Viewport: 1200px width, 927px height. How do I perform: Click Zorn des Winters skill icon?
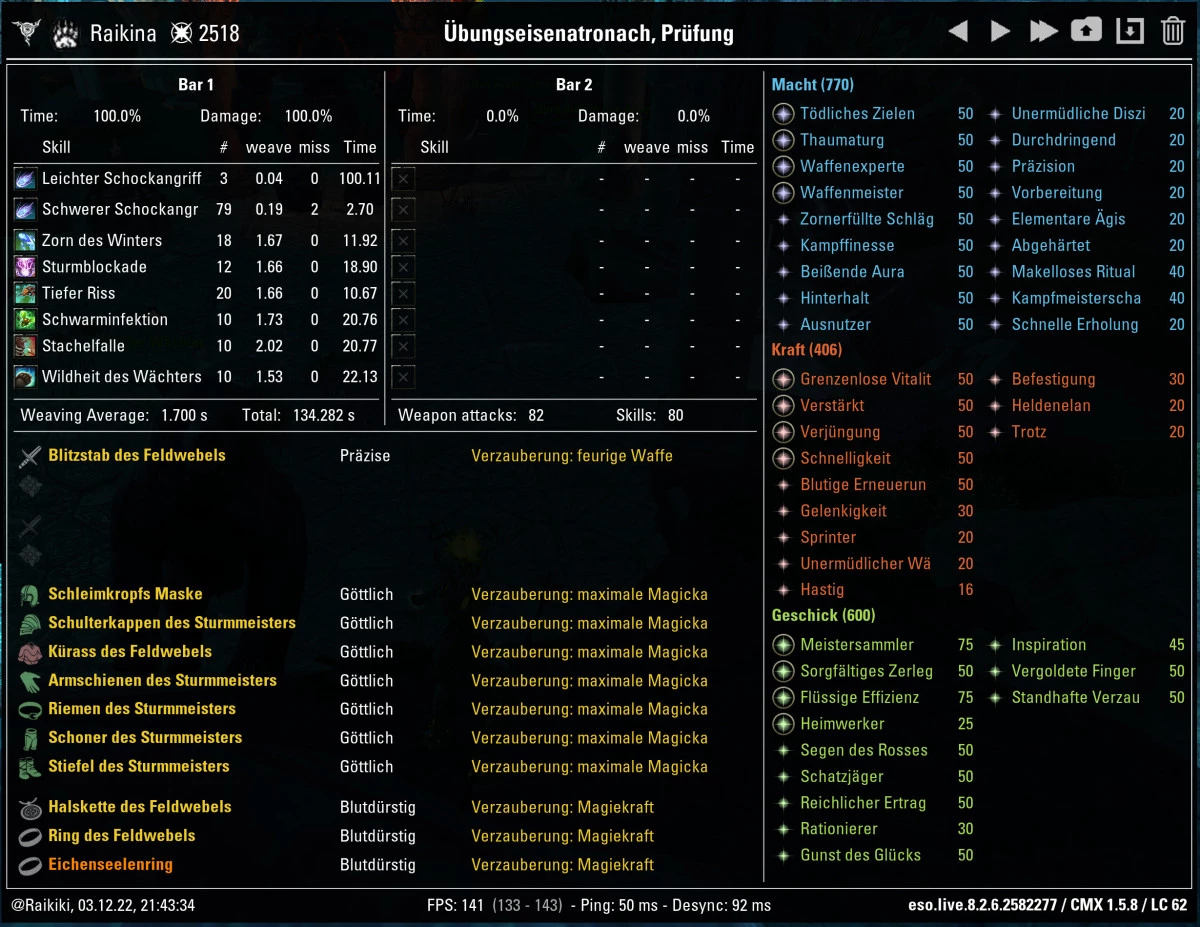pyautogui.click(x=26, y=241)
